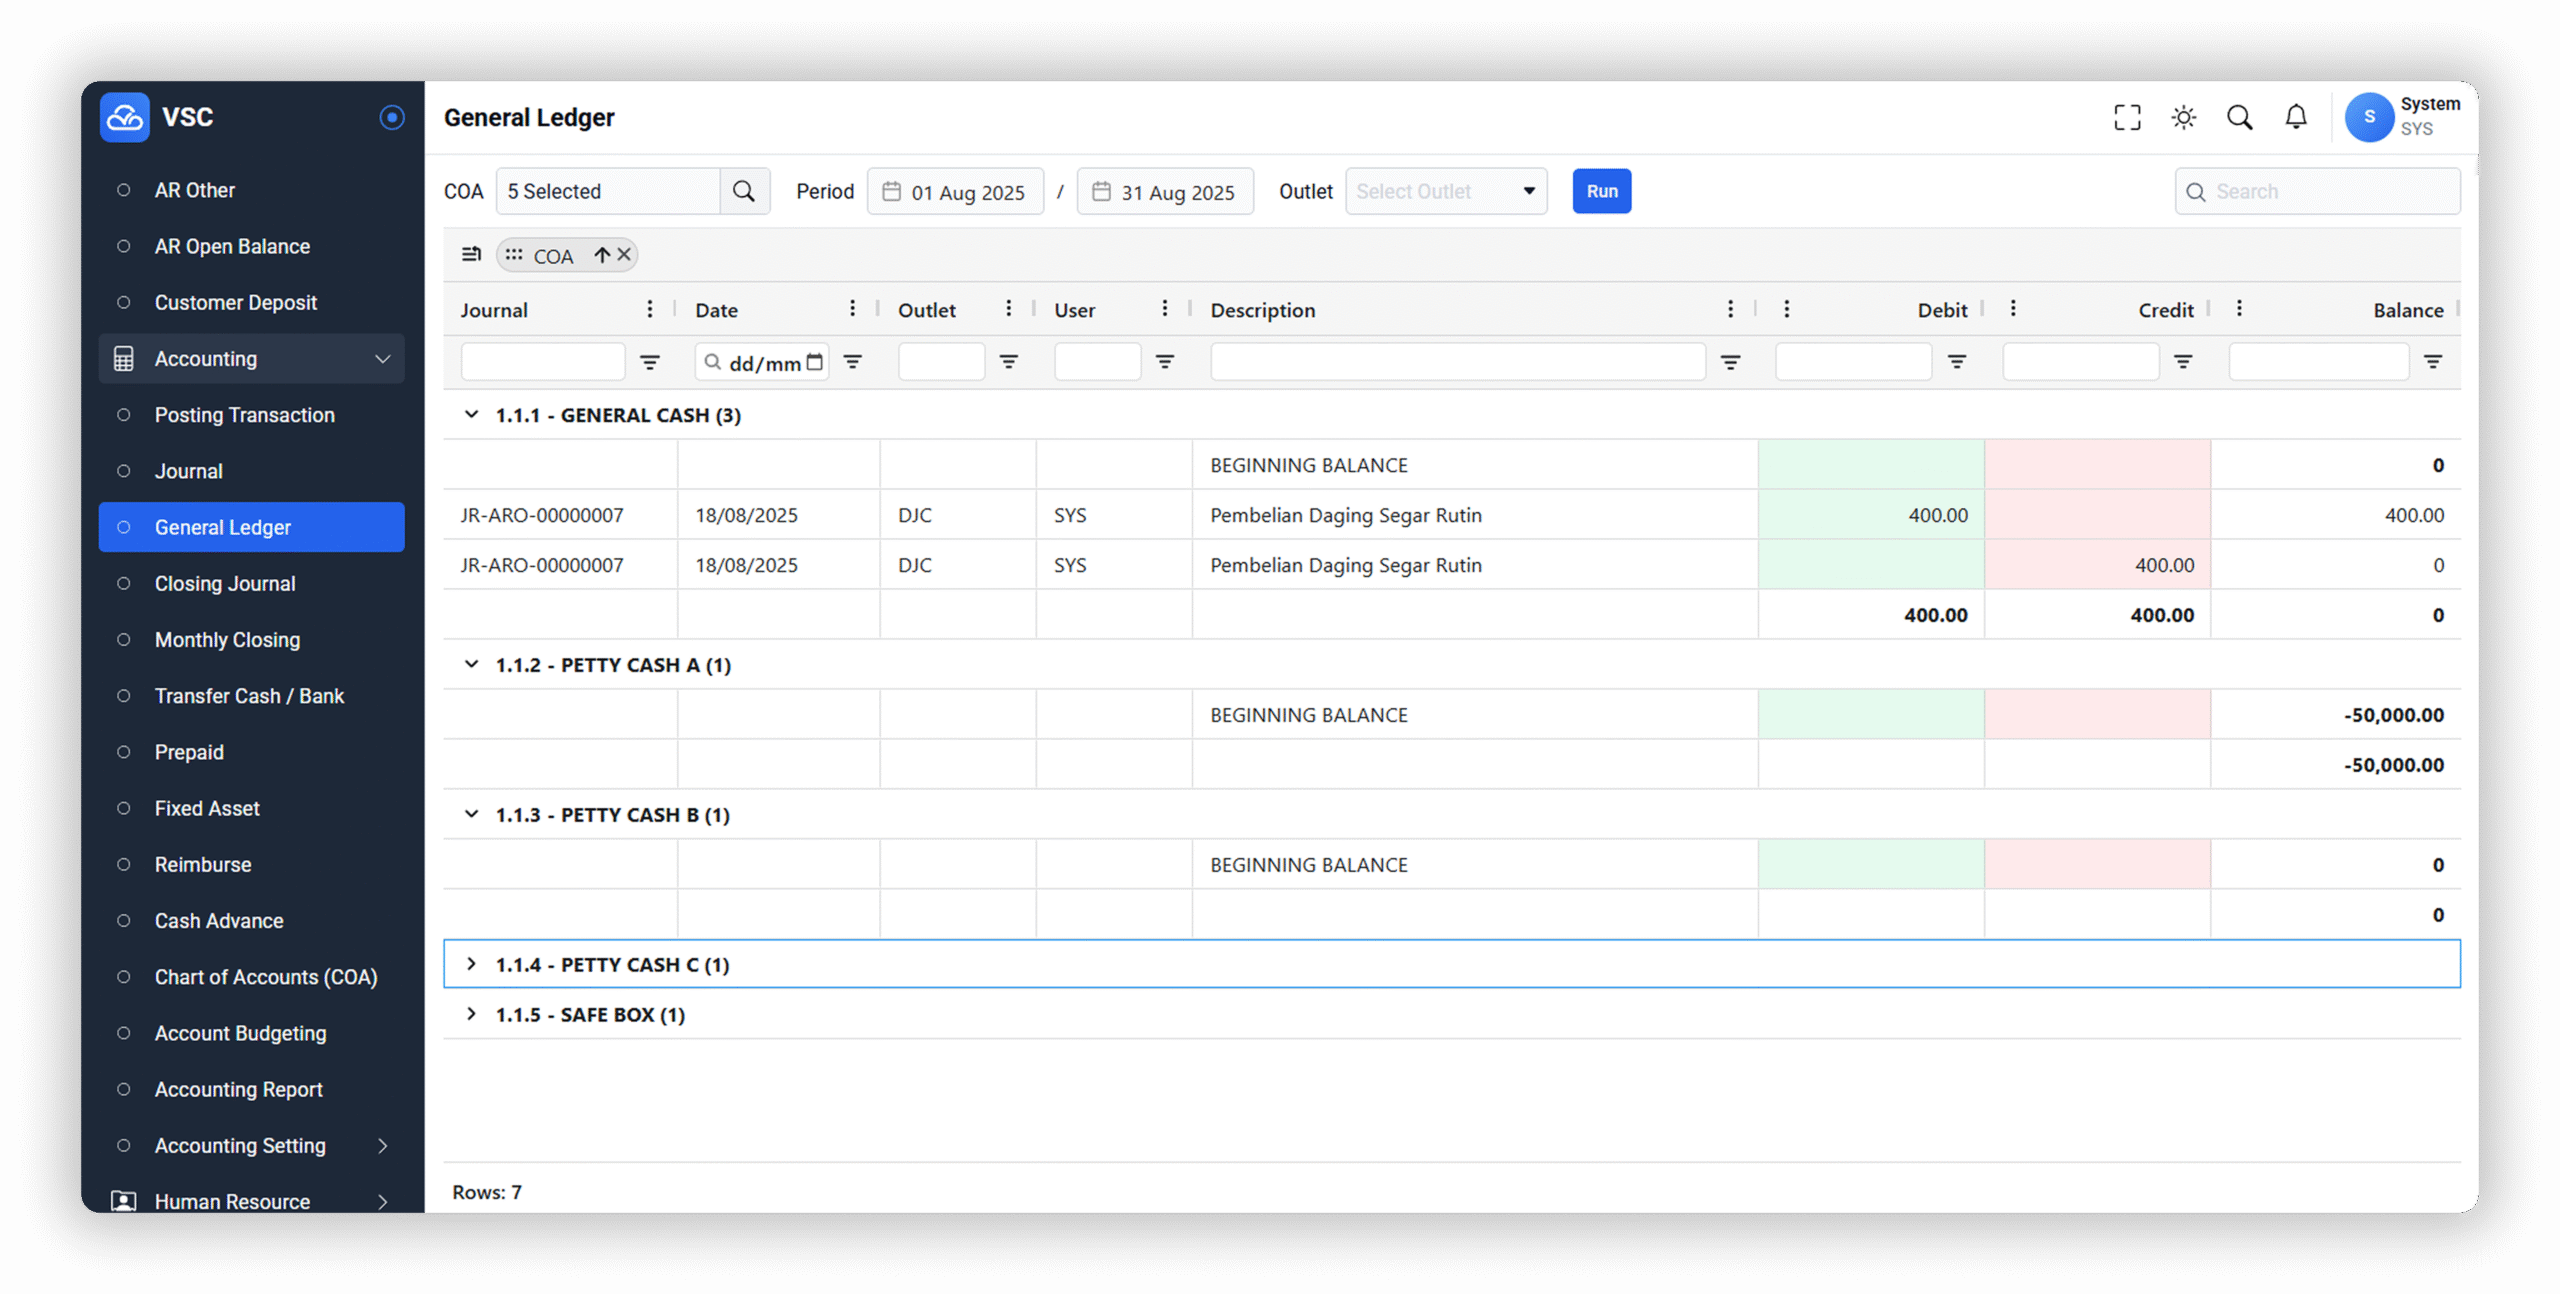Sort by Description column header
Image resolution: width=2560 pixels, height=1294 pixels.
1262,310
